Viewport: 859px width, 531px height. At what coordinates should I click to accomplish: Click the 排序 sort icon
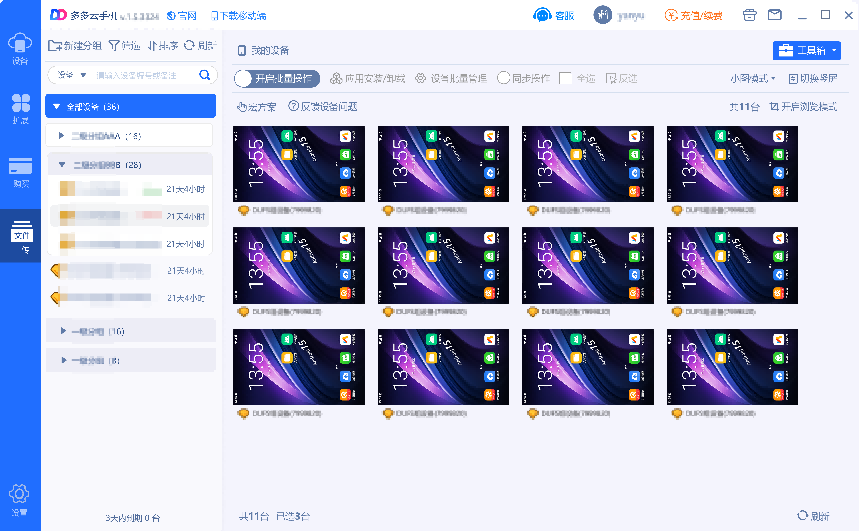click(153, 45)
